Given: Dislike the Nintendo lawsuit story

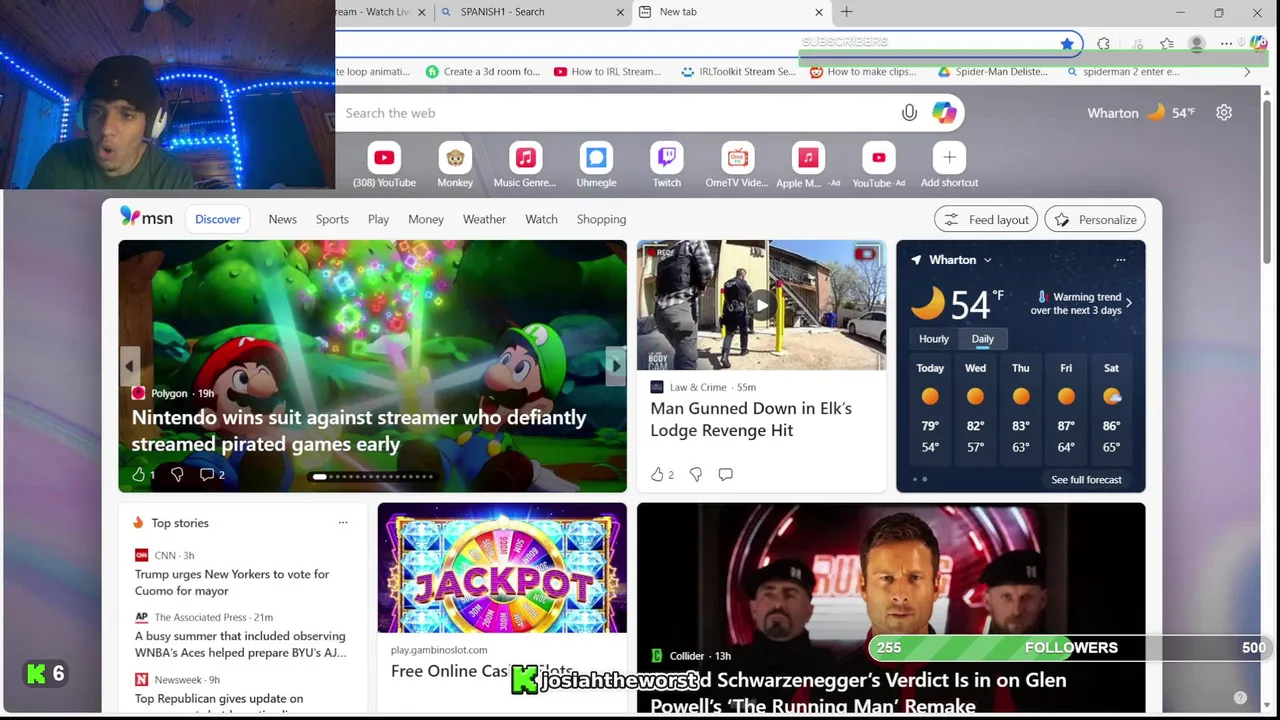Looking at the screenshot, I should click(x=177, y=474).
